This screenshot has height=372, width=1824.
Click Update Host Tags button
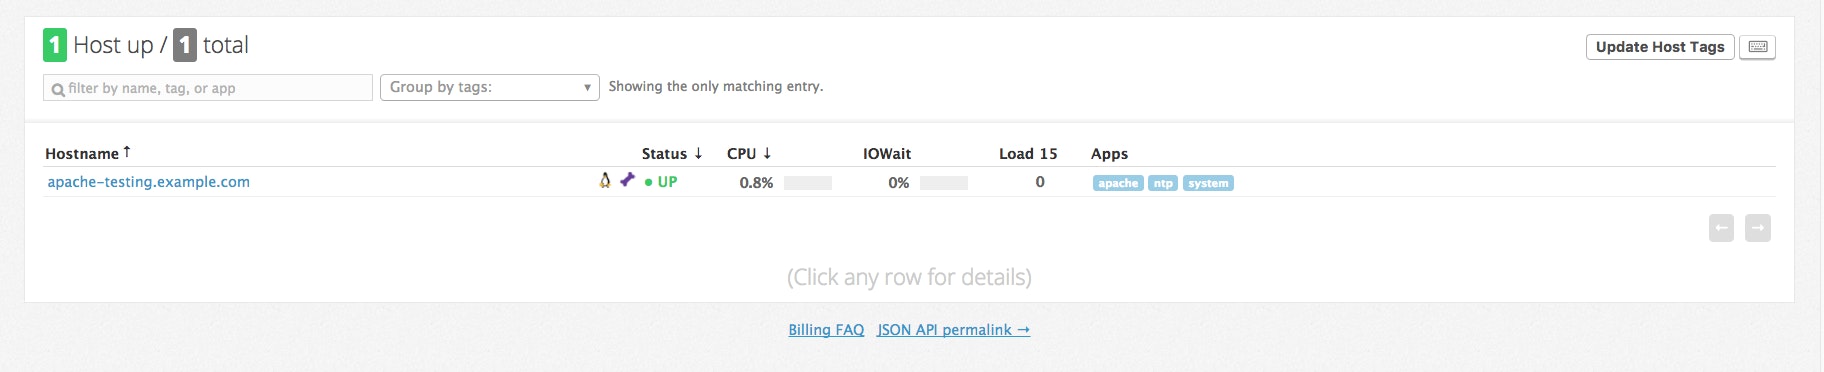tap(1660, 47)
